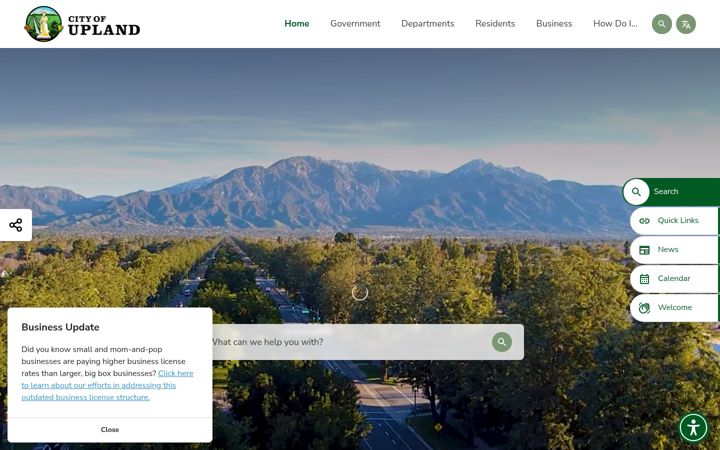
Task: Click the translate language icon
Action: click(686, 24)
